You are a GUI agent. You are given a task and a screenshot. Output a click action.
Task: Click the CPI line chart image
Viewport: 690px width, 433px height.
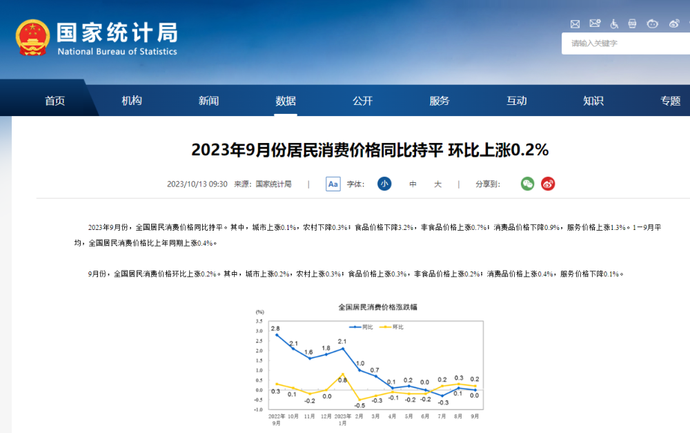(x=370, y=364)
